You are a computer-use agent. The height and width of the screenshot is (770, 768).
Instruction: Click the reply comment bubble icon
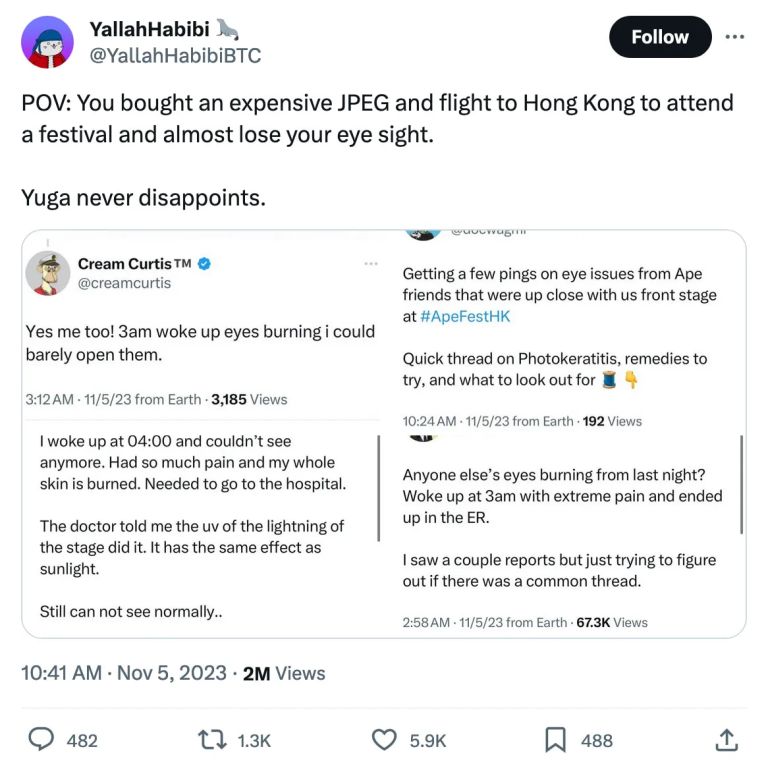click(40, 739)
